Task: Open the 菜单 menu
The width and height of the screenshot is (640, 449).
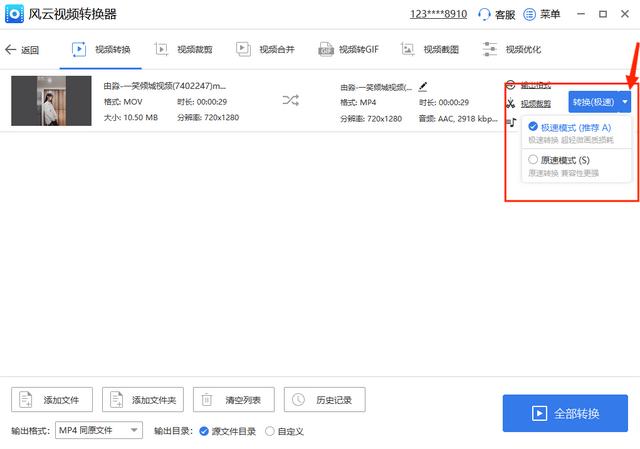Action: tap(542, 14)
